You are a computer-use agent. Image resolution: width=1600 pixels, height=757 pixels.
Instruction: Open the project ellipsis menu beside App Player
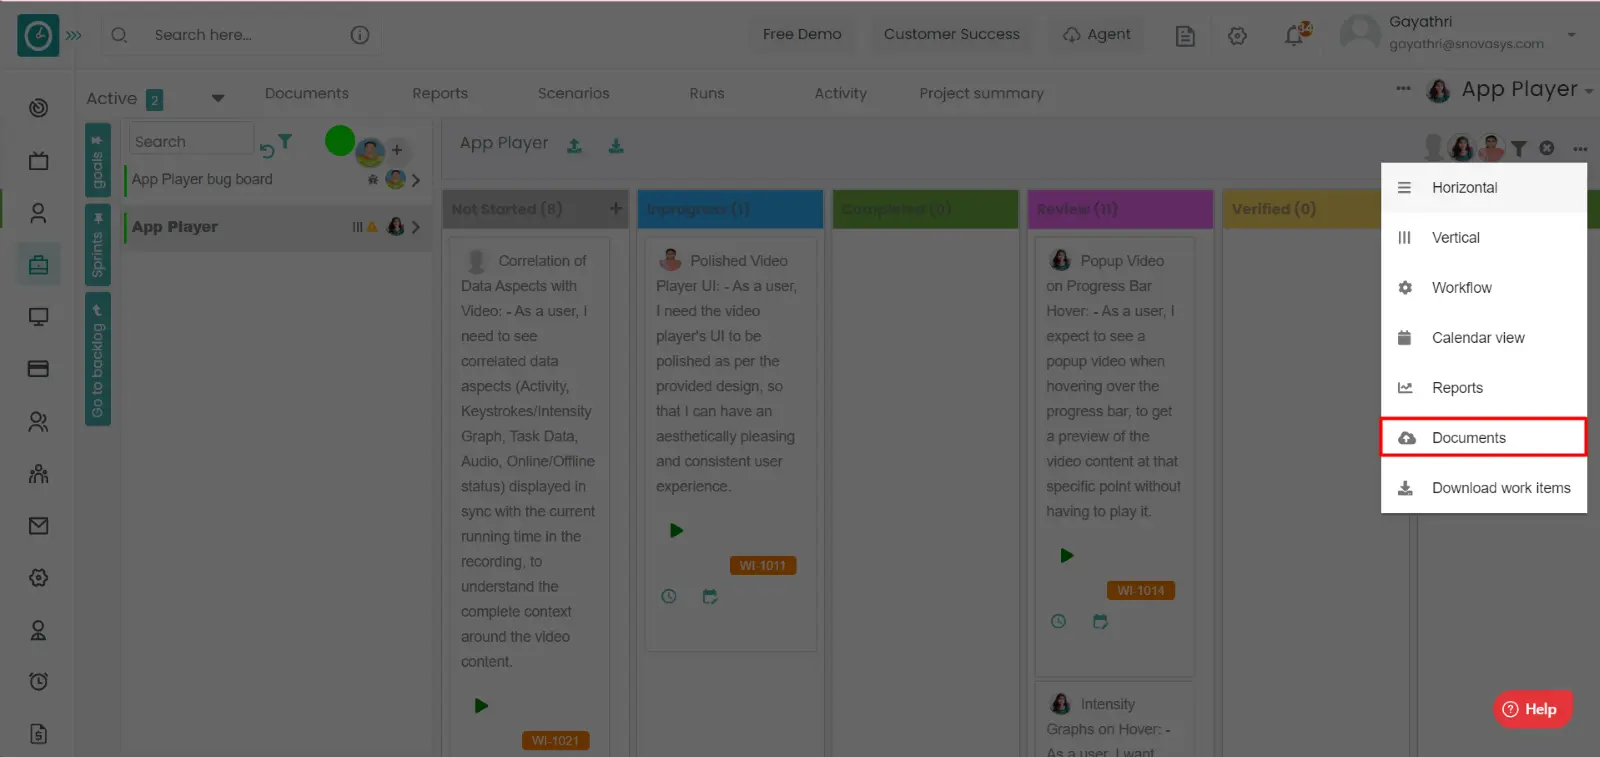[x=1403, y=88]
